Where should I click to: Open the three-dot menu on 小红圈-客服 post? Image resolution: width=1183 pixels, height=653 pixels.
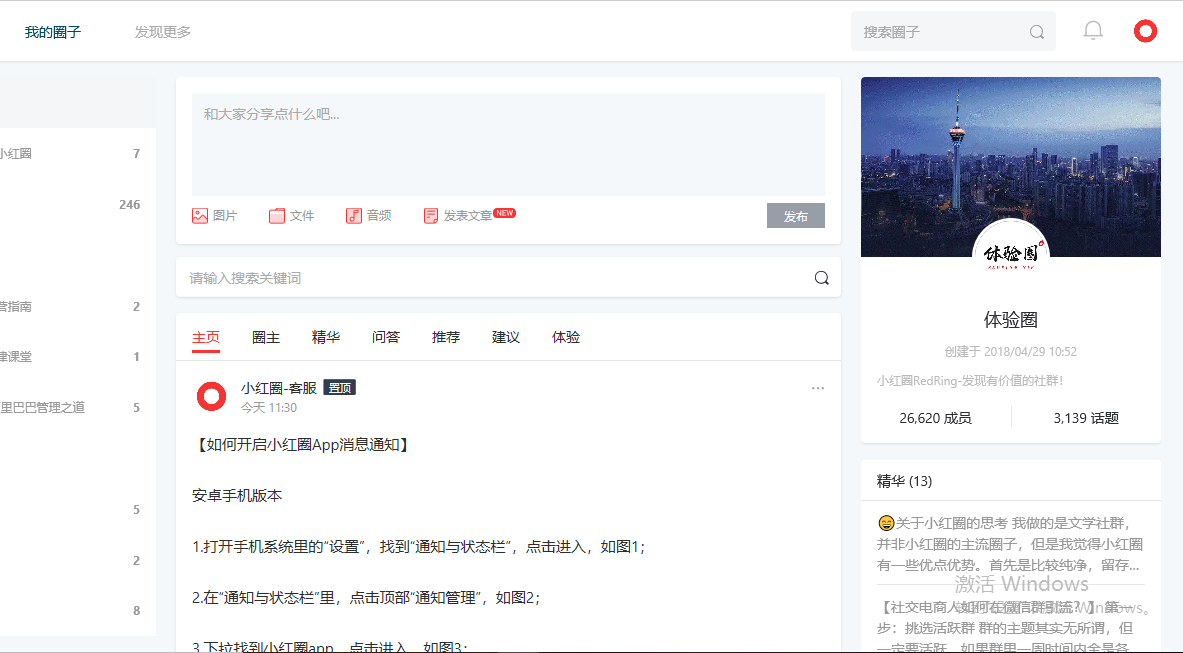tap(818, 388)
